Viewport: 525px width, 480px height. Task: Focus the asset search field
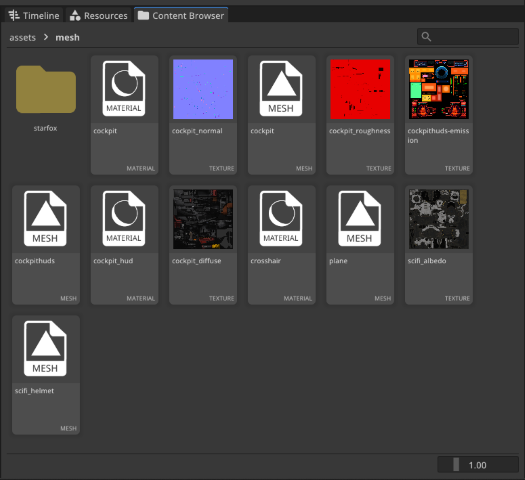[x=468, y=36]
